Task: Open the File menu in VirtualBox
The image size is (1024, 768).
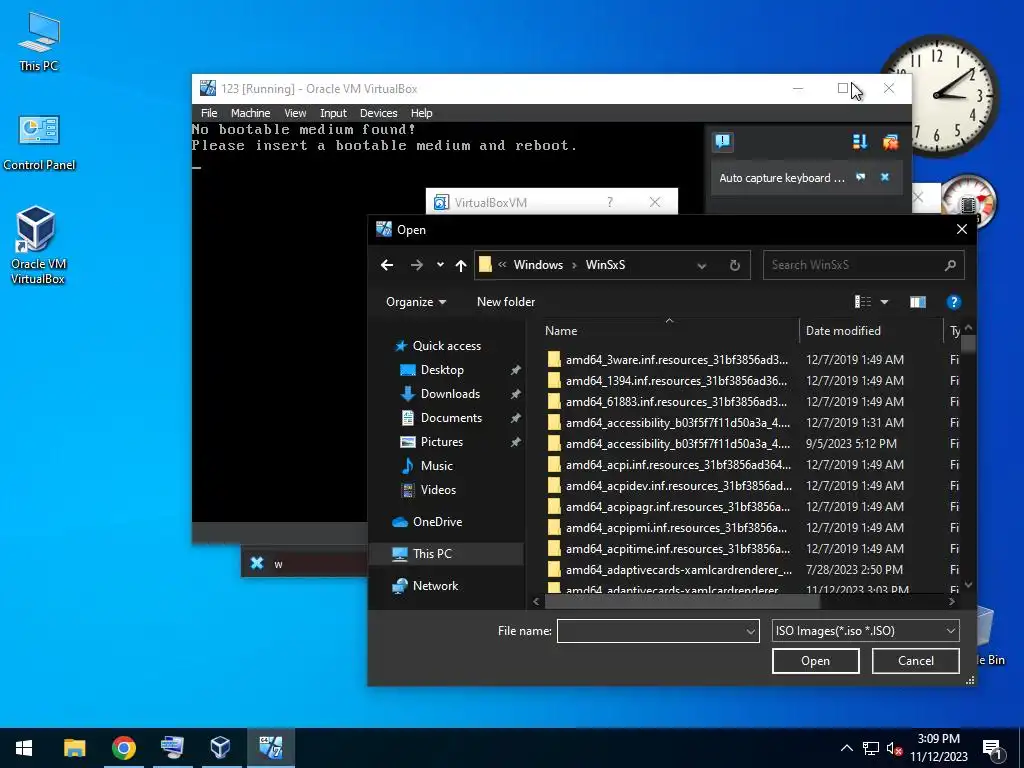Action: 209,113
